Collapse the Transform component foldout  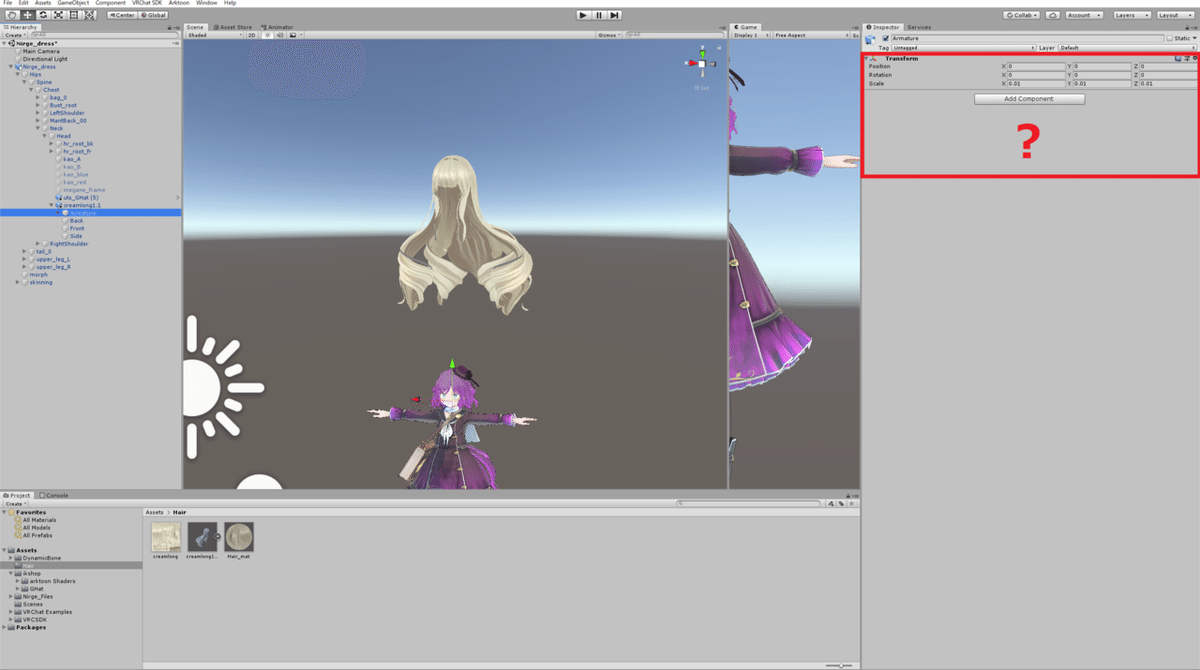tap(868, 59)
